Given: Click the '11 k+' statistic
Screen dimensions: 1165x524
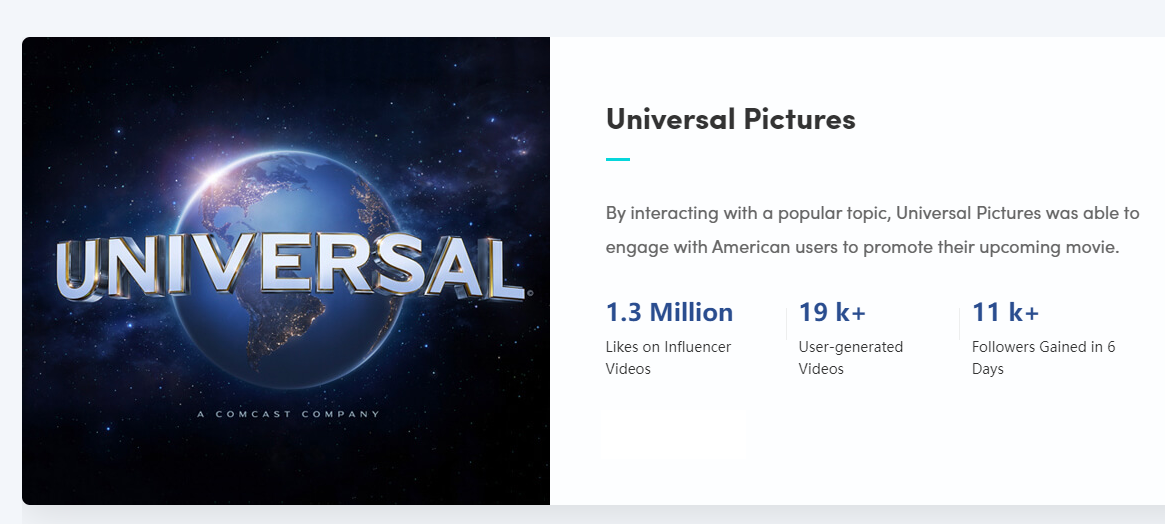Looking at the screenshot, I should click(1005, 312).
